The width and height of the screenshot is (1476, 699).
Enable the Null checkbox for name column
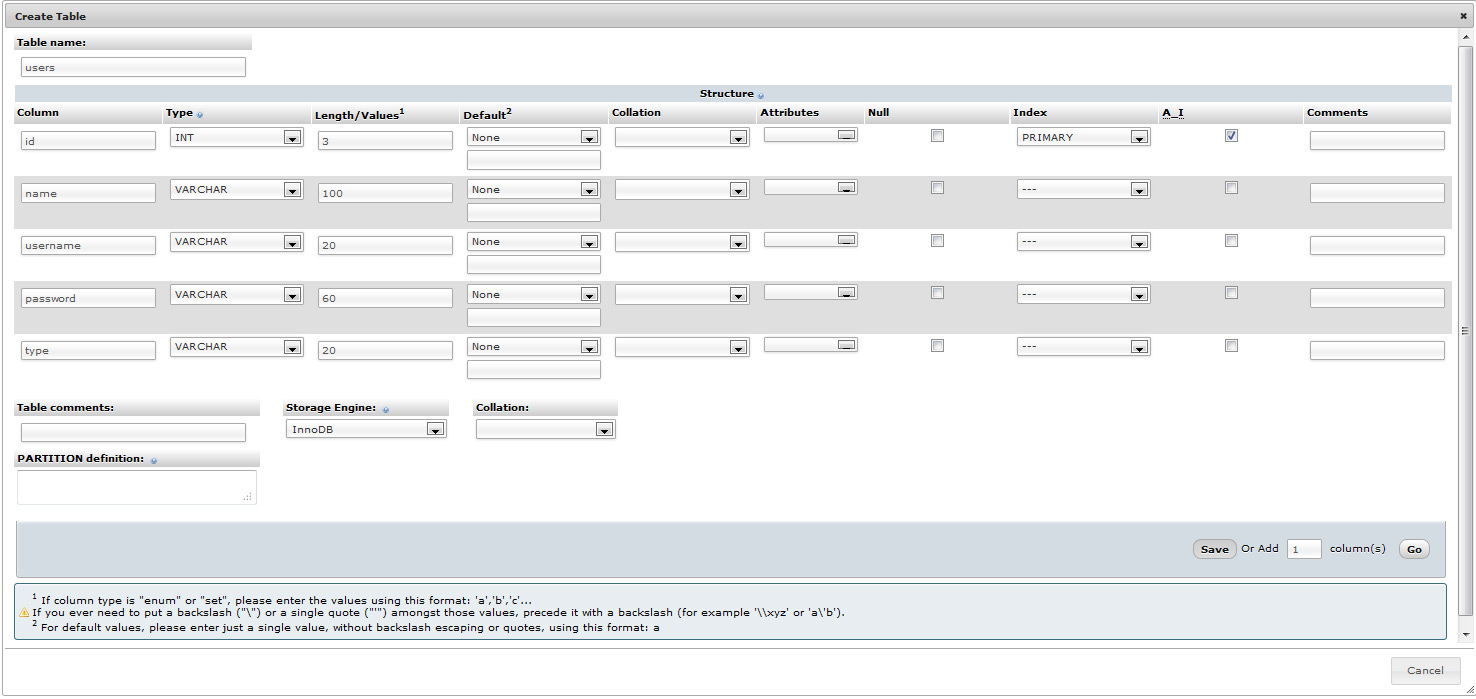[x=937, y=188]
